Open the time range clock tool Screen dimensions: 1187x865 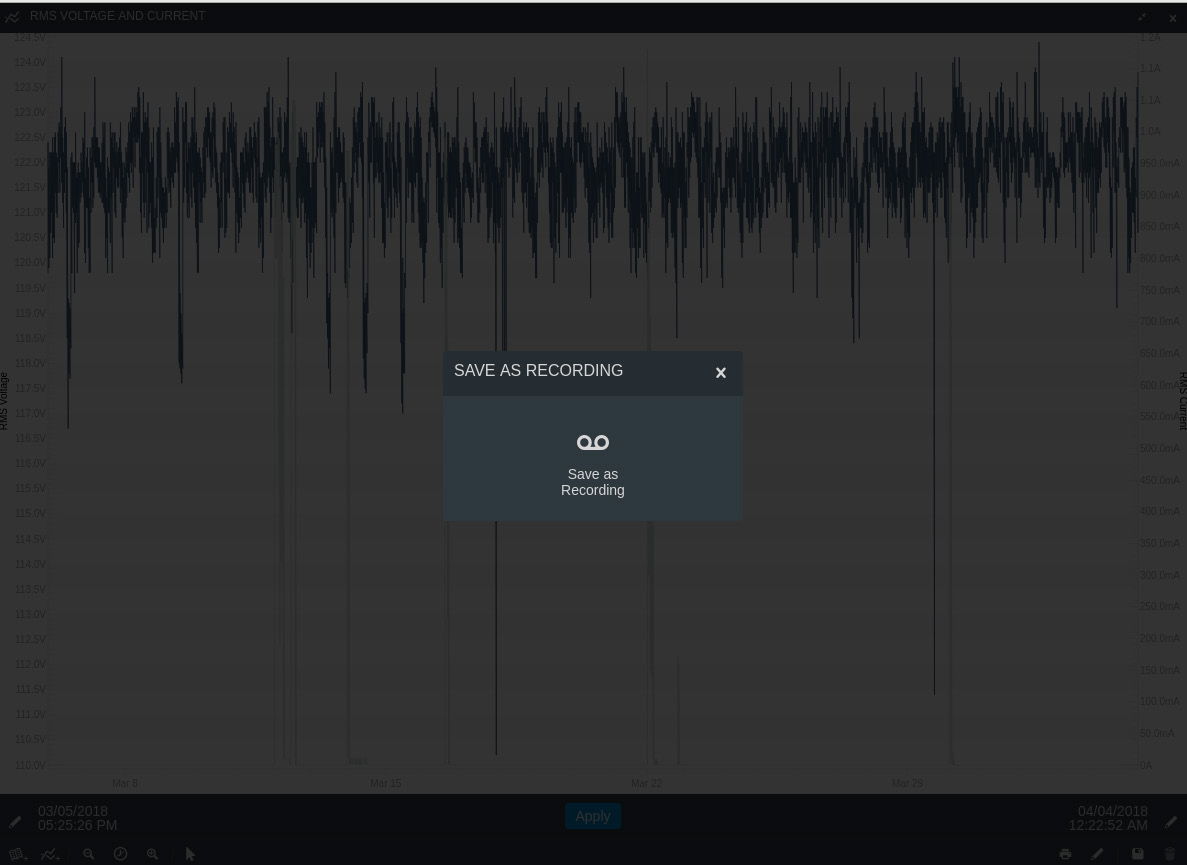pyautogui.click(x=121, y=854)
